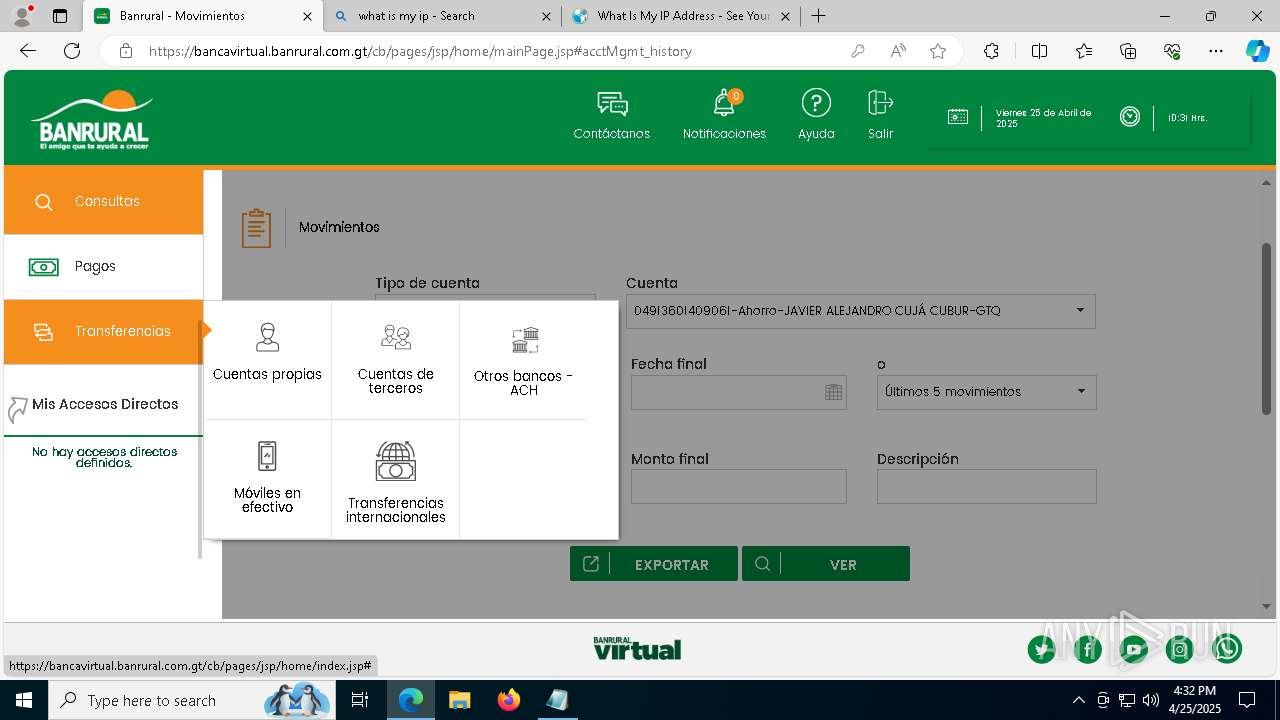Open the Cuenta account dropdown

click(x=861, y=311)
